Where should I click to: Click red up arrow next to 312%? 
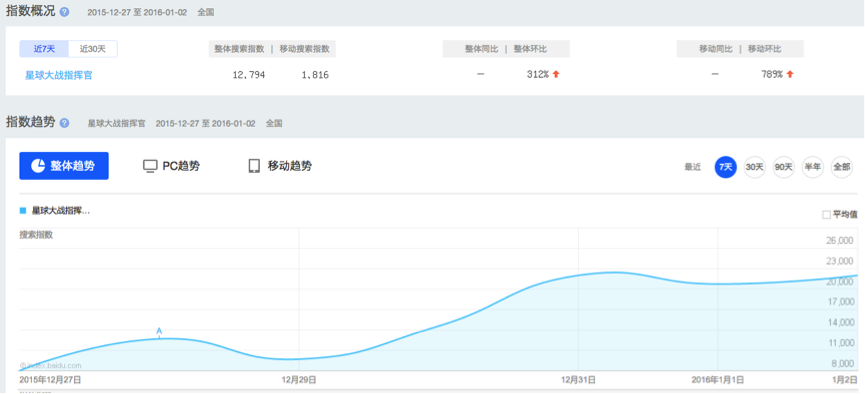pyautogui.click(x=556, y=74)
